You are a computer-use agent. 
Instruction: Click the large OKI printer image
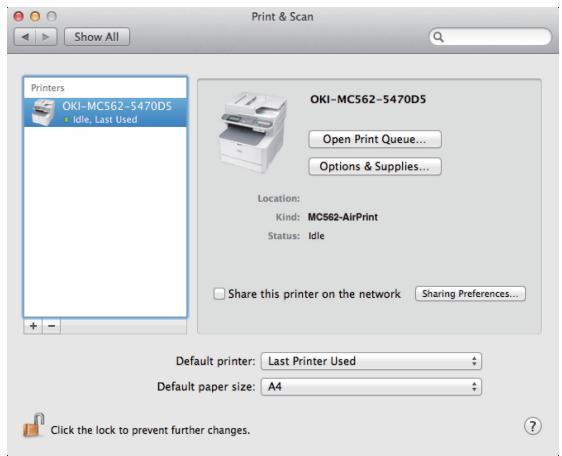pos(252,132)
